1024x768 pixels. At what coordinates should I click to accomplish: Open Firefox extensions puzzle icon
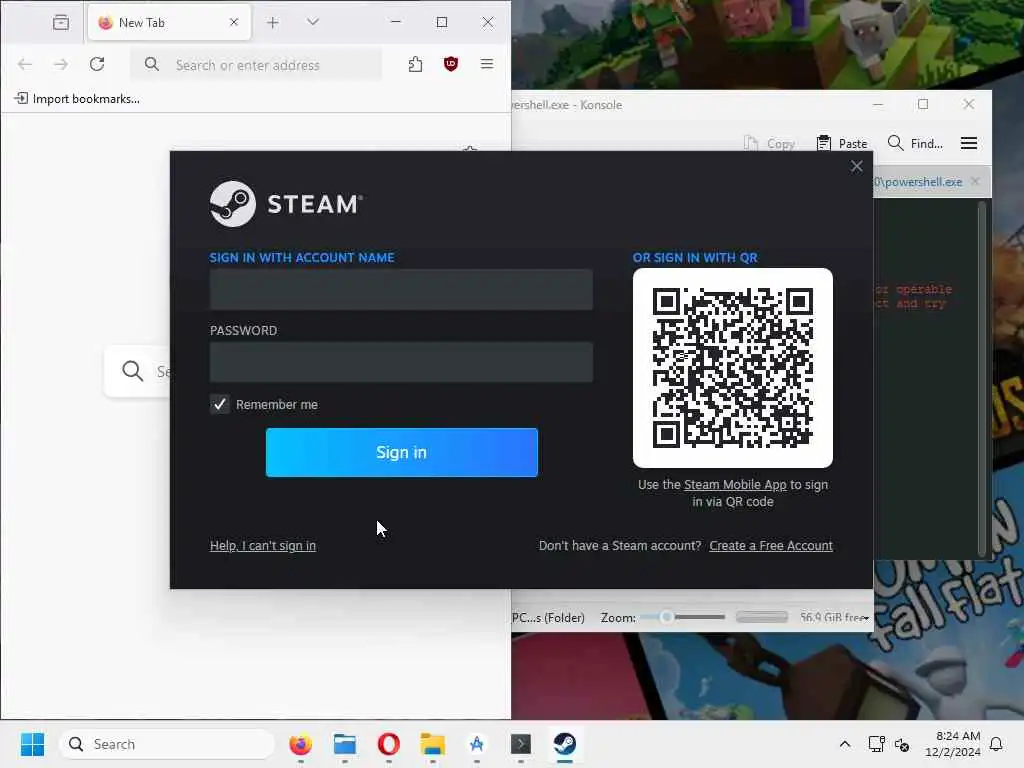point(415,64)
